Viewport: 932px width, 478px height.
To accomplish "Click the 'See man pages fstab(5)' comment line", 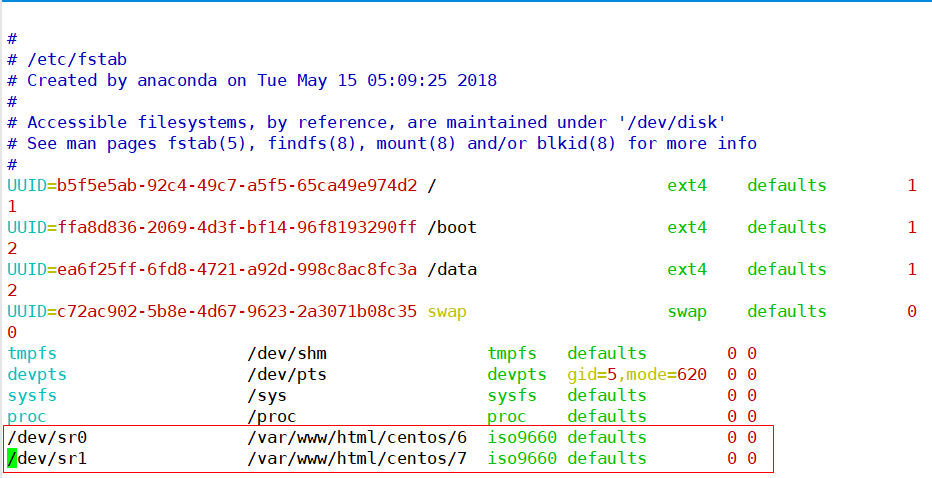I will [x=382, y=143].
